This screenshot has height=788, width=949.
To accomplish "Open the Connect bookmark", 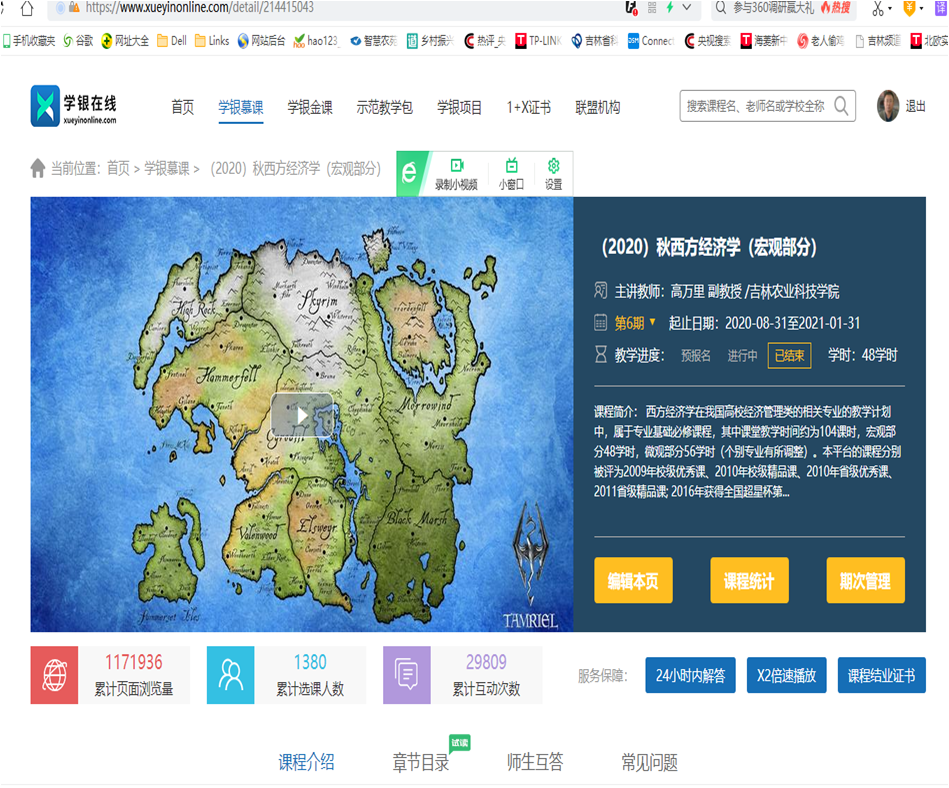I will pyautogui.click(x=651, y=41).
